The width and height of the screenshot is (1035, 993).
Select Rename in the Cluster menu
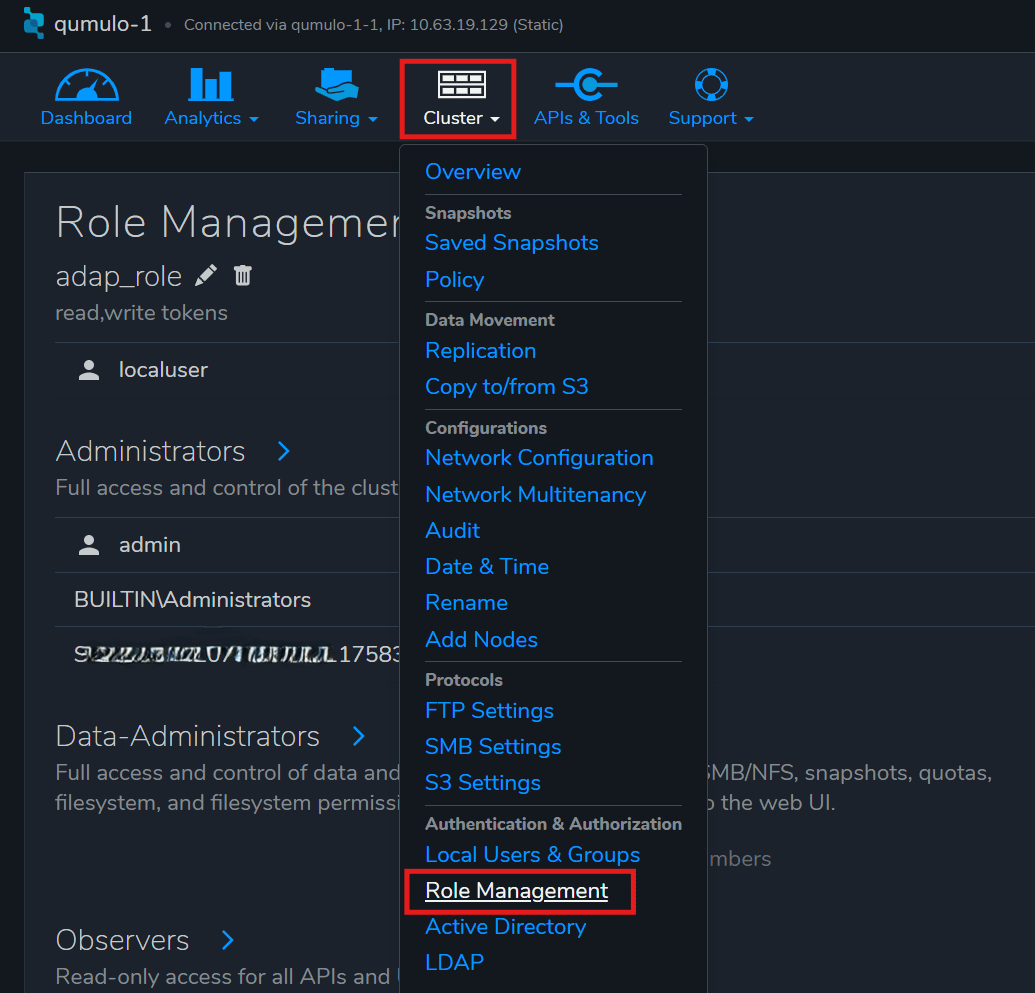[x=466, y=603]
